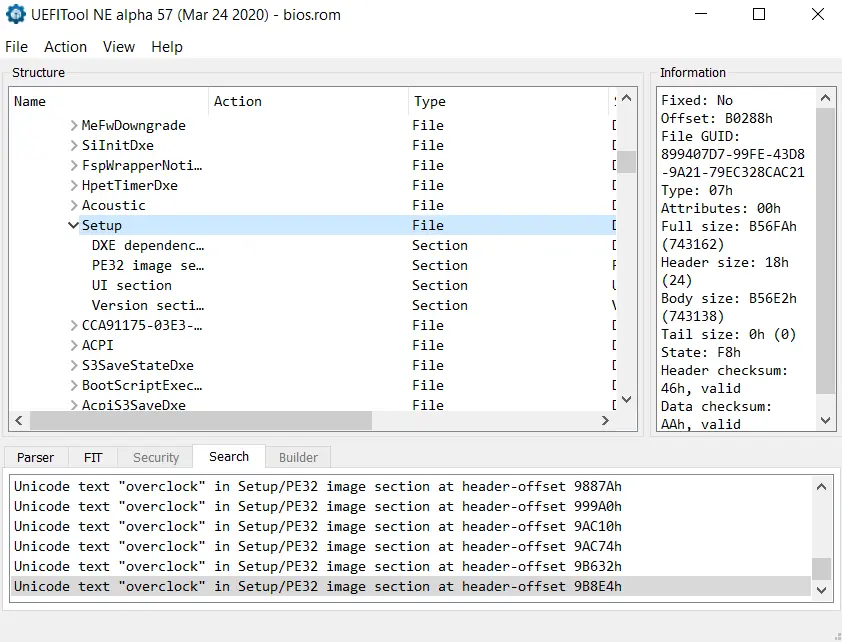Open the Help menu

click(x=166, y=47)
